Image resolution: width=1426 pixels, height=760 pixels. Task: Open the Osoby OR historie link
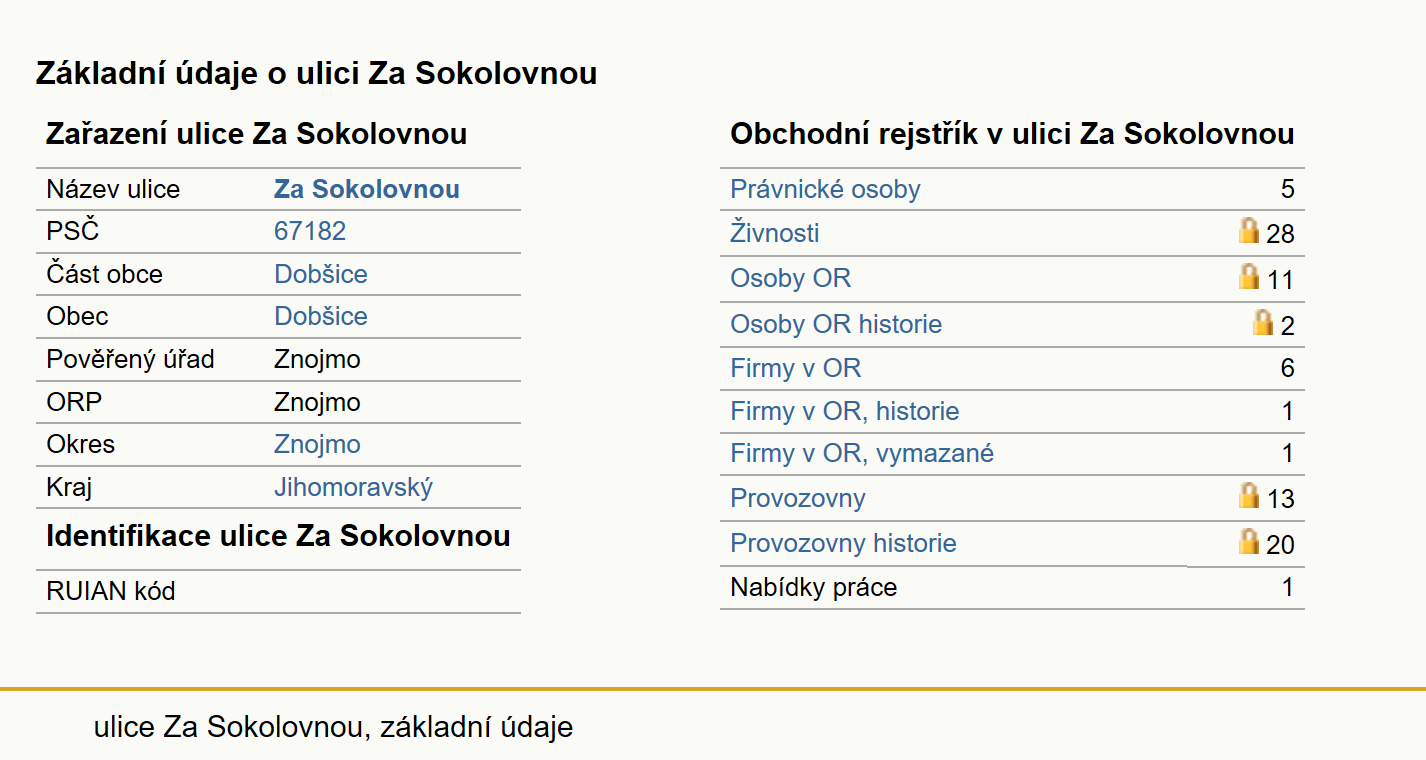click(836, 325)
